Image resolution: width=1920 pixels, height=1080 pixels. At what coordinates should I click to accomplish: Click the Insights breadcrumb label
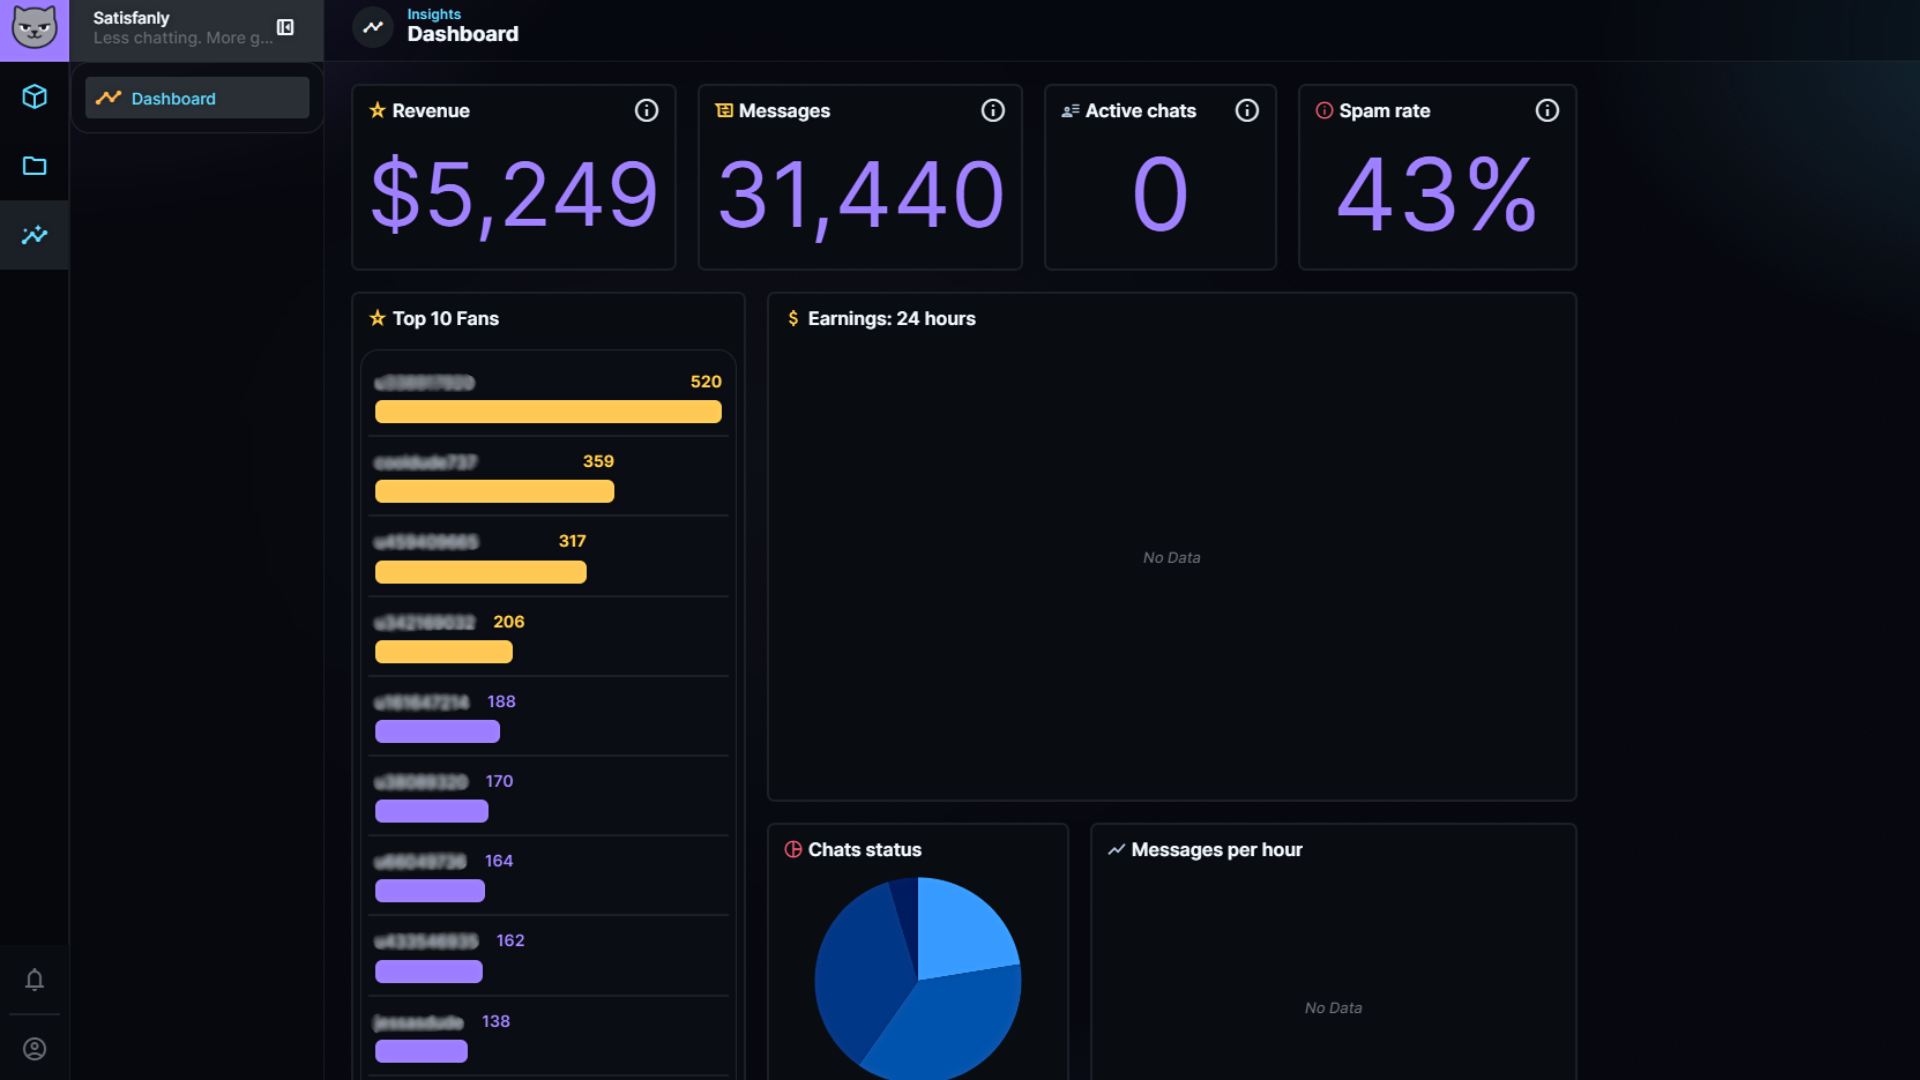(433, 14)
